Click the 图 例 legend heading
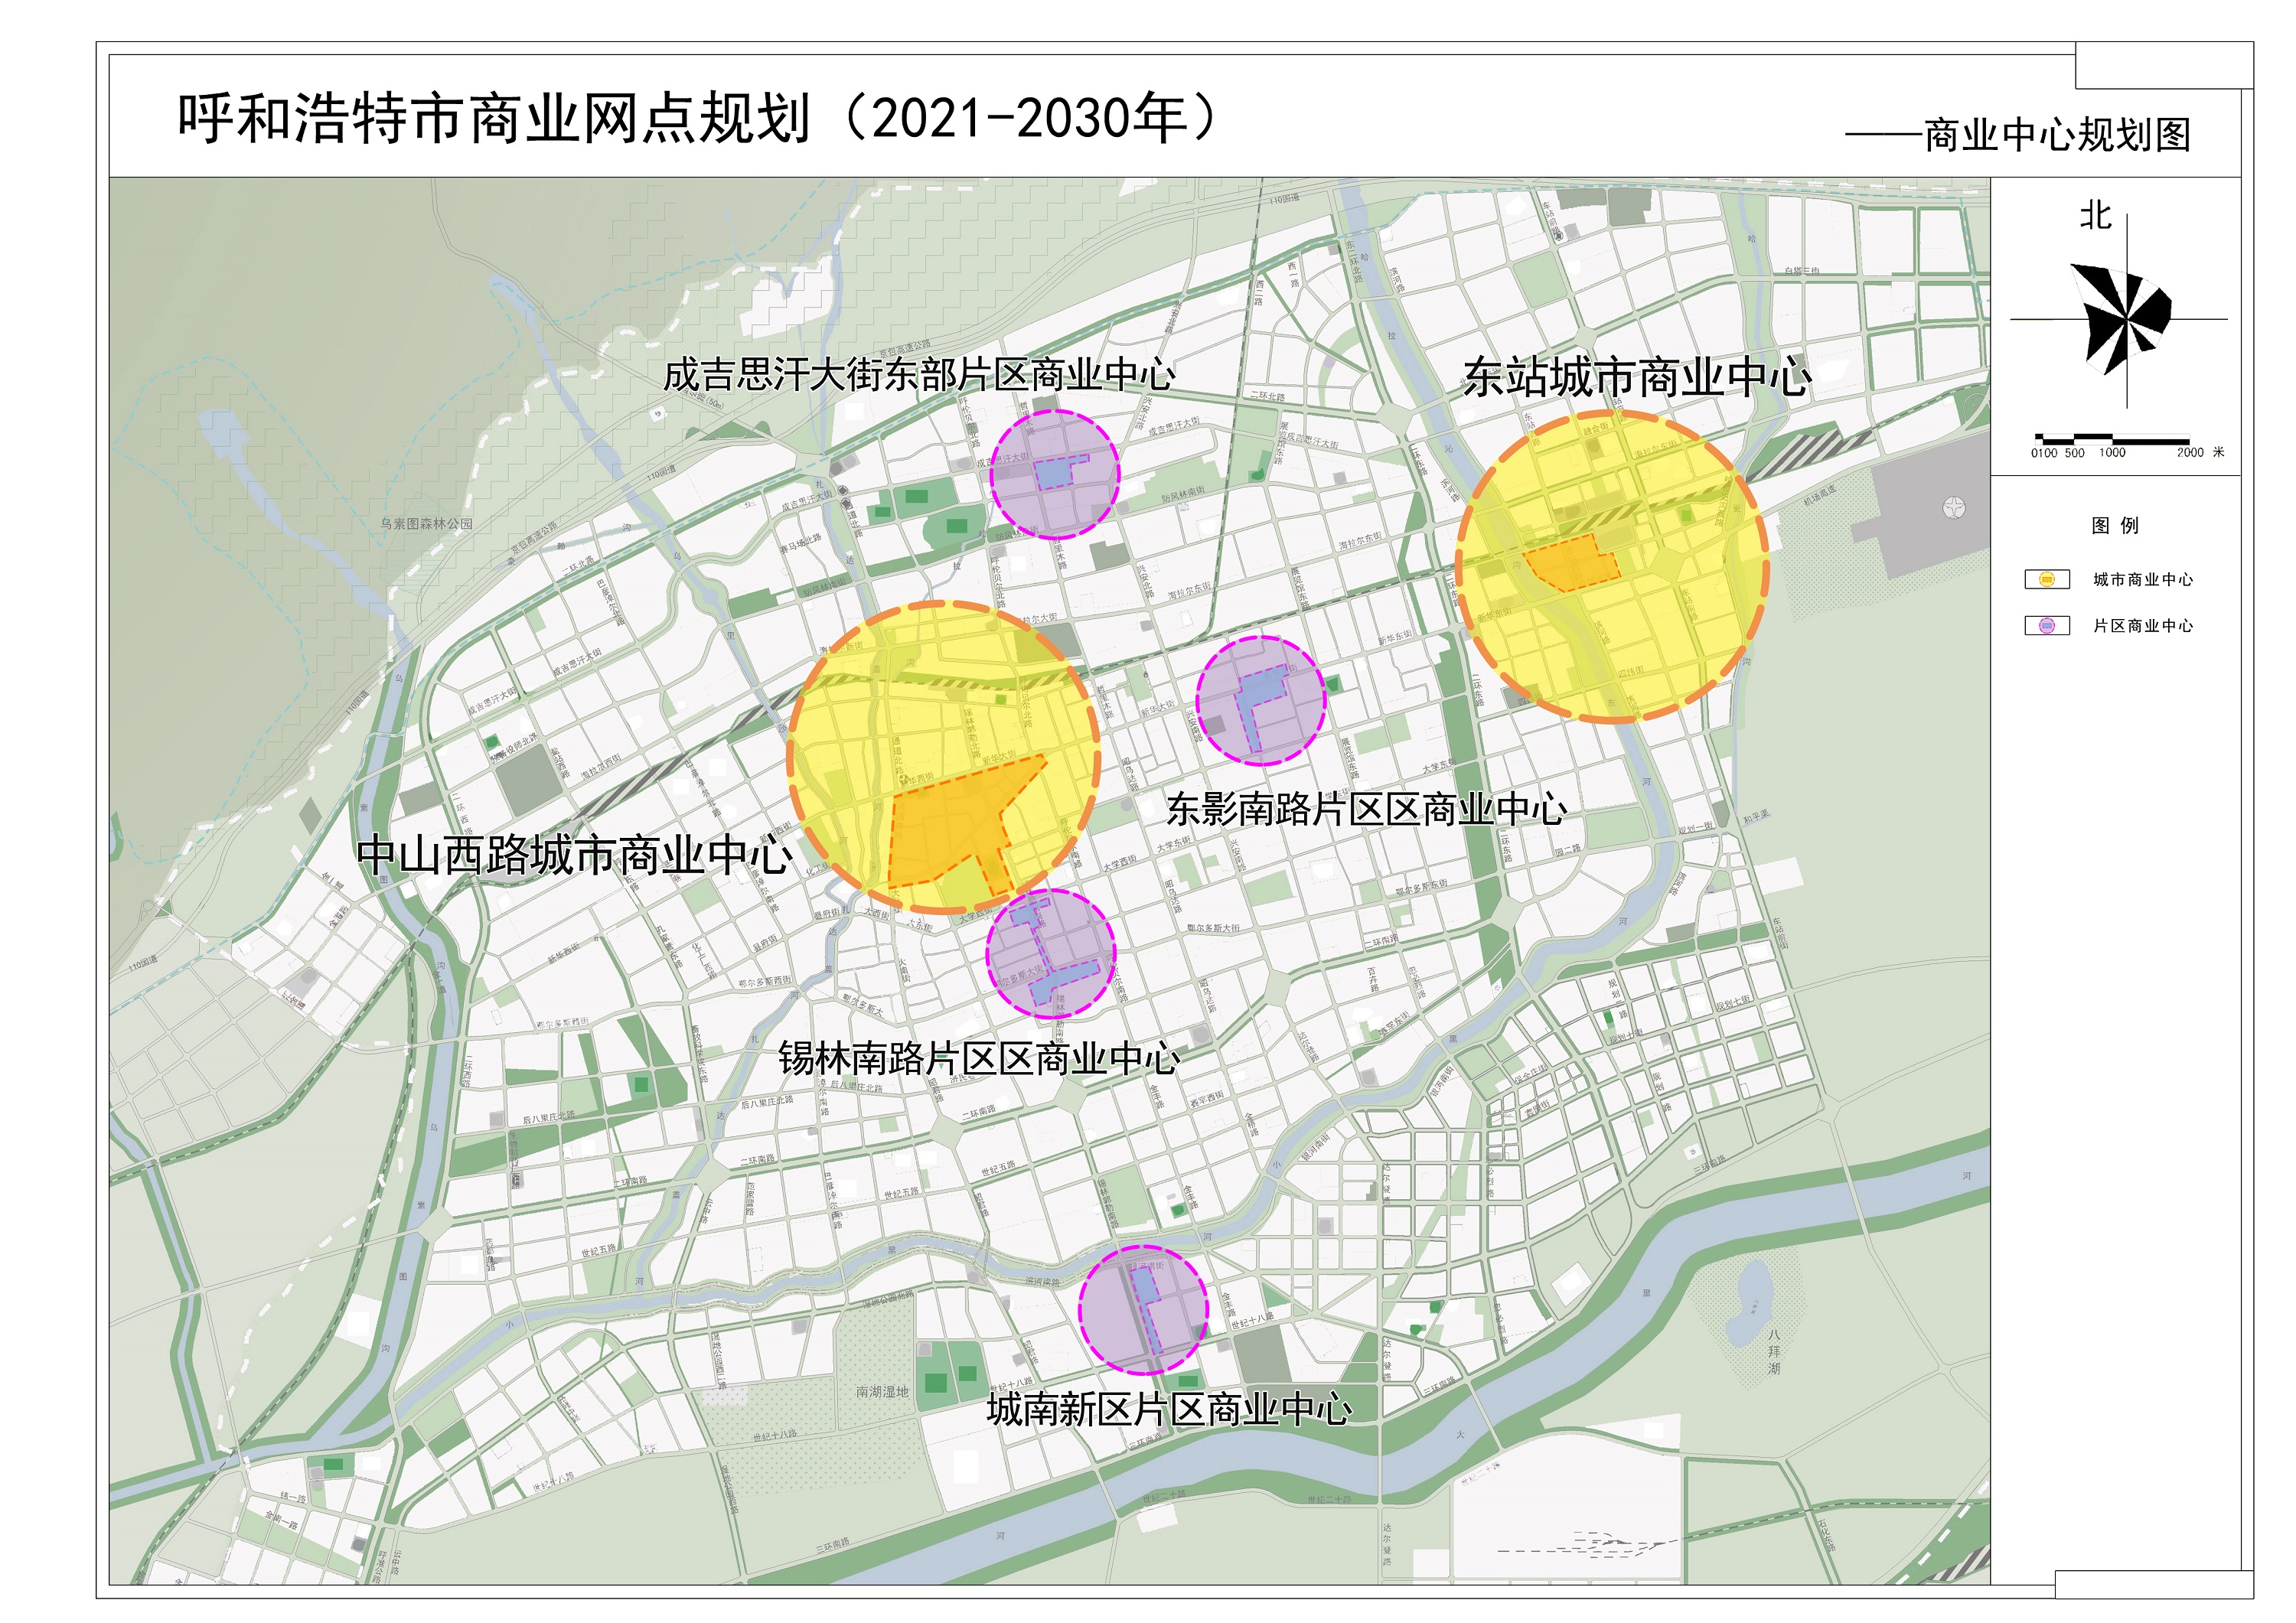Viewport: 2296px width, 1623px height. (2115, 525)
